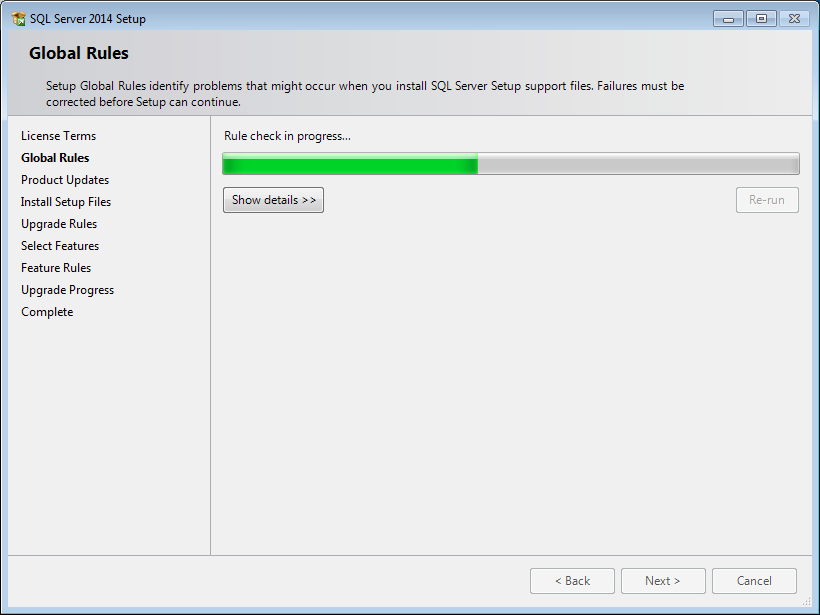Close the SQL Server 2014 Setup window
This screenshot has height=615, width=820.
click(x=794, y=19)
